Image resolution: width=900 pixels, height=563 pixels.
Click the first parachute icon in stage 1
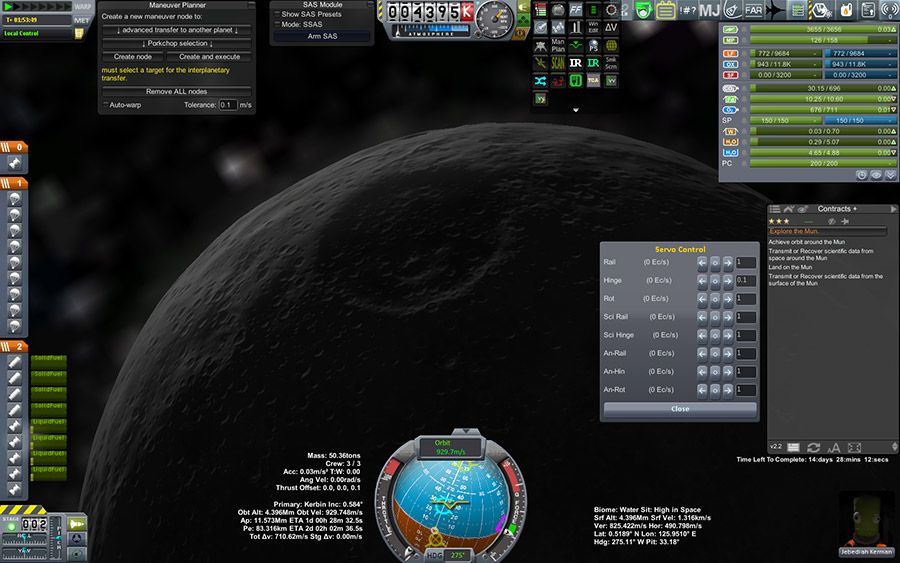coord(15,199)
